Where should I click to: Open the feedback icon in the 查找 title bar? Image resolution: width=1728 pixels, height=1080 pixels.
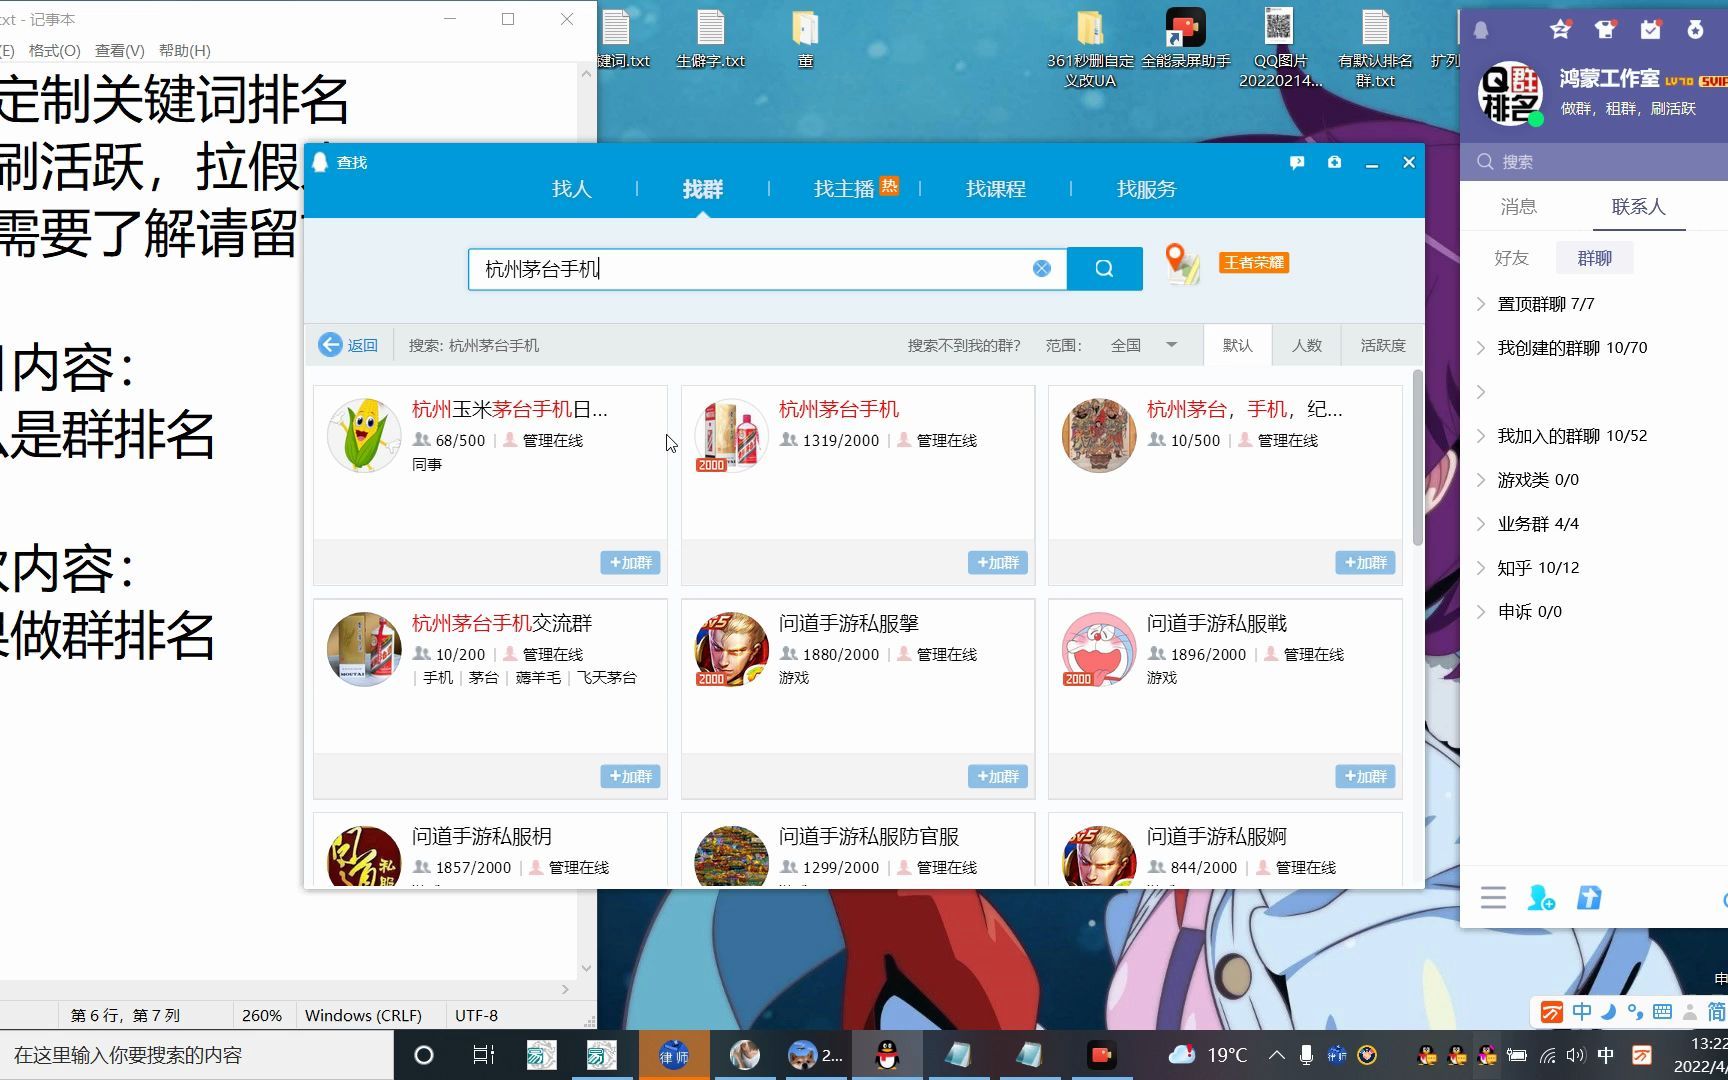click(x=1297, y=162)
